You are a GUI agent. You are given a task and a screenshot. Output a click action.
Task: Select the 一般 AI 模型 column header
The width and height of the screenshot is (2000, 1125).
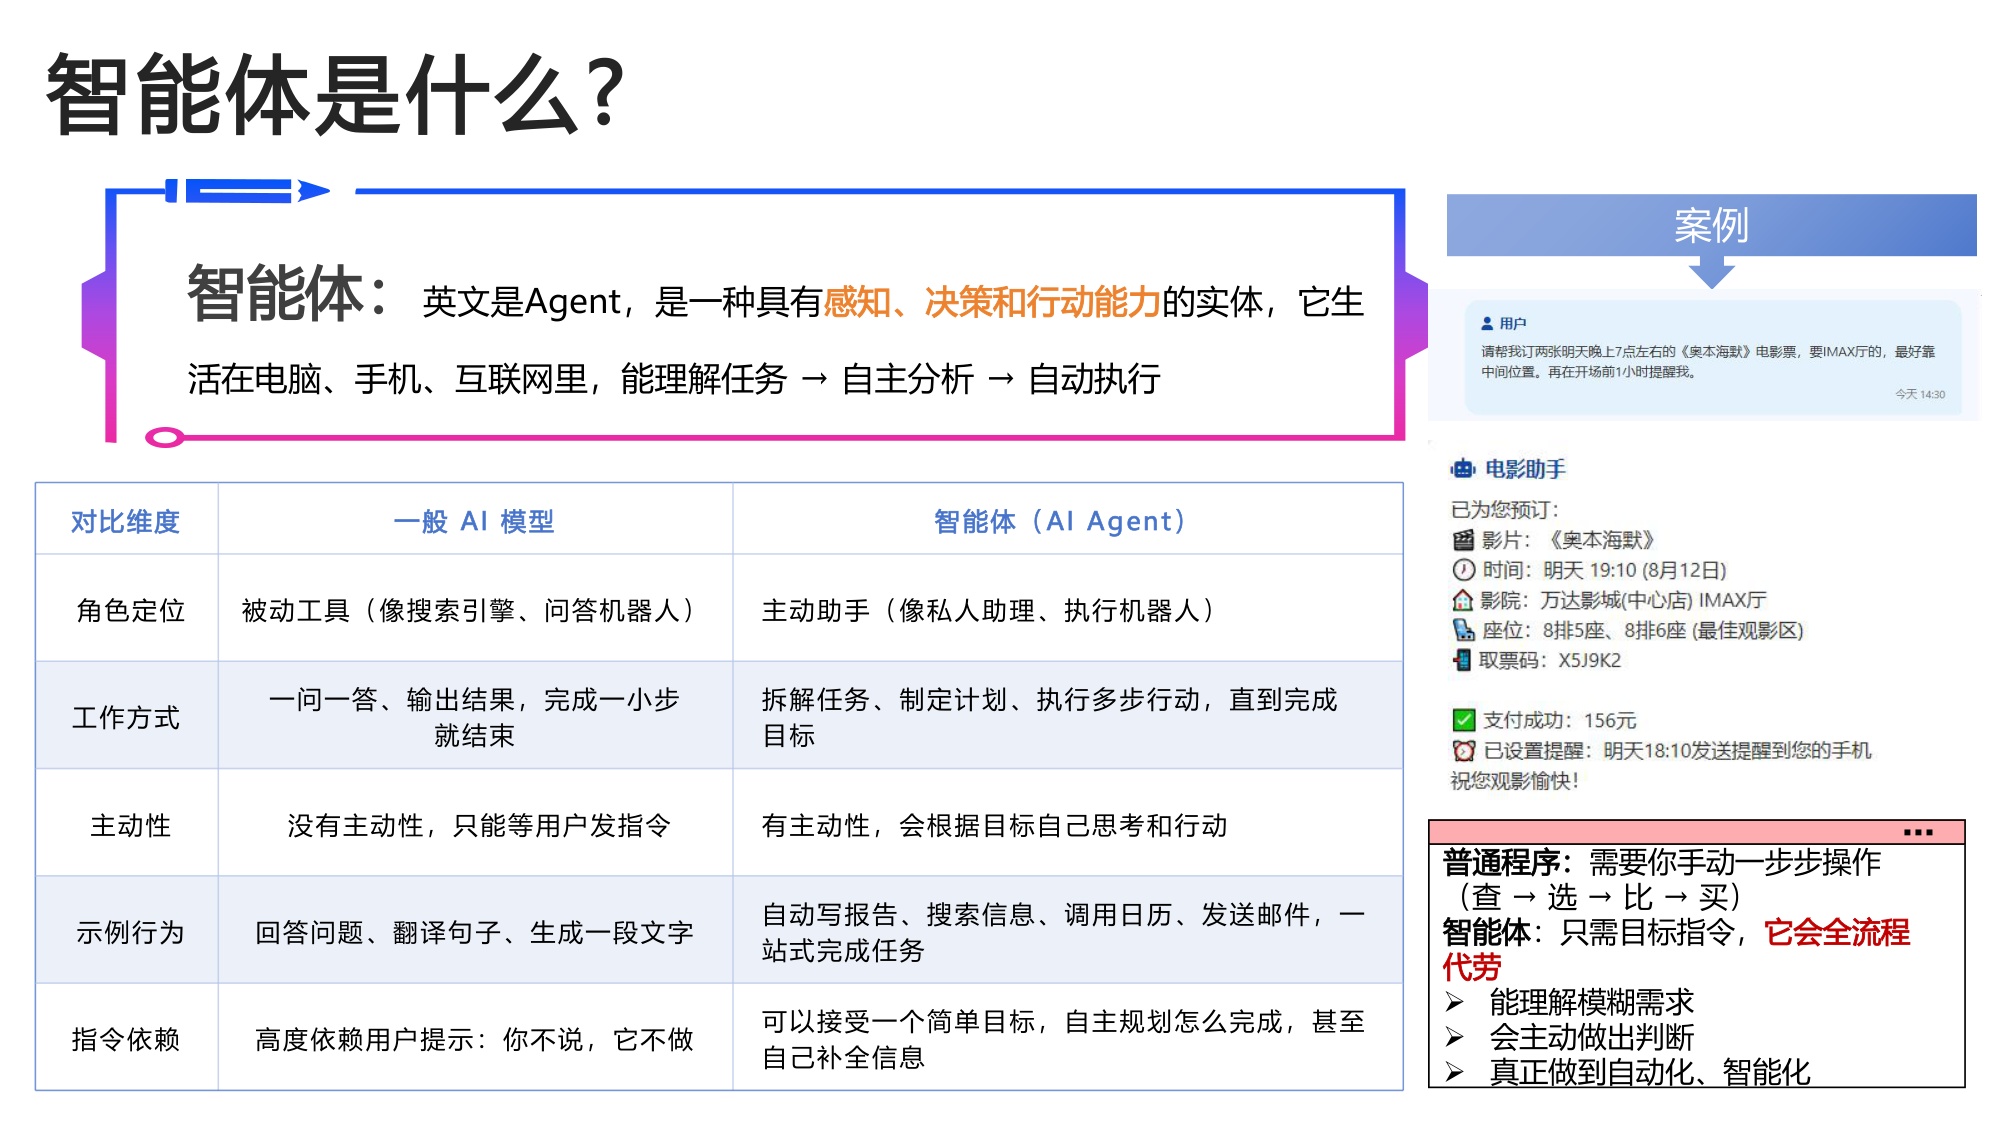[474, 521]
